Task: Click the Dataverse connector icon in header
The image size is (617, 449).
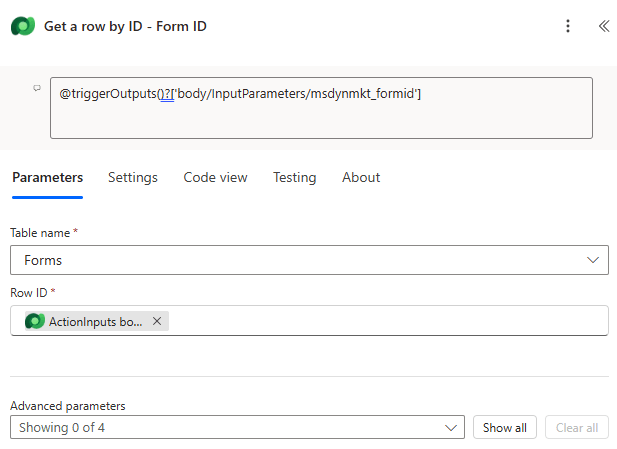Action: [23, 26]
